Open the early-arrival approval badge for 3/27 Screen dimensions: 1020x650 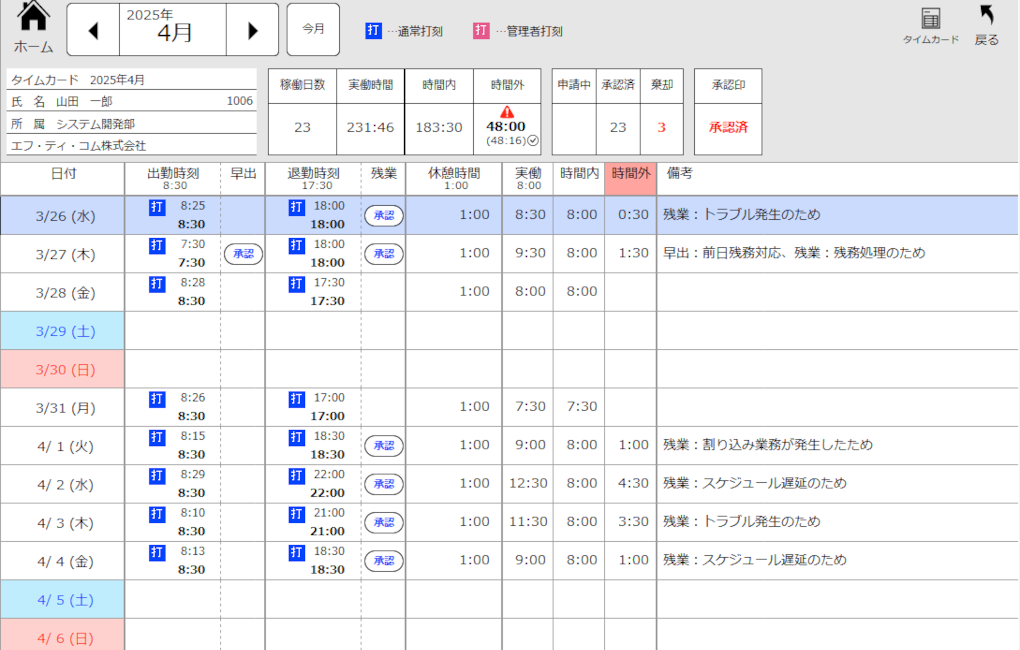243,254
